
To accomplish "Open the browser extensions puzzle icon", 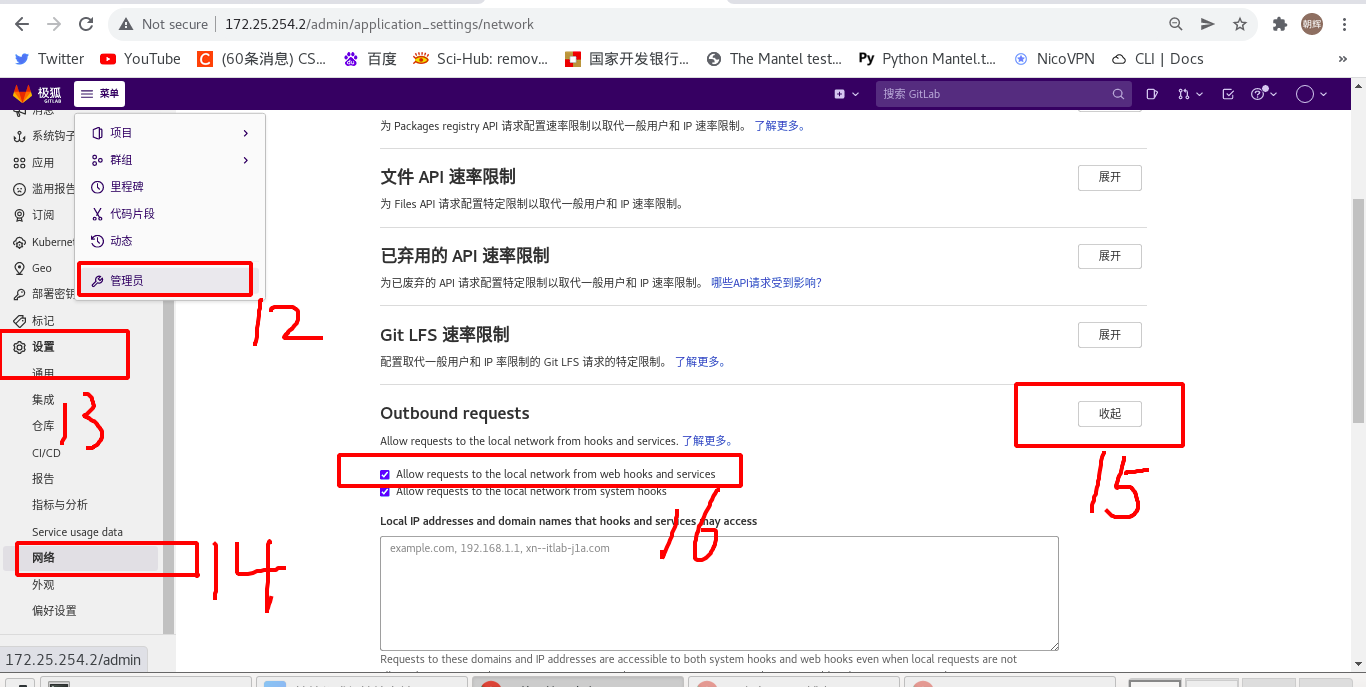I will coord(1279,24).
